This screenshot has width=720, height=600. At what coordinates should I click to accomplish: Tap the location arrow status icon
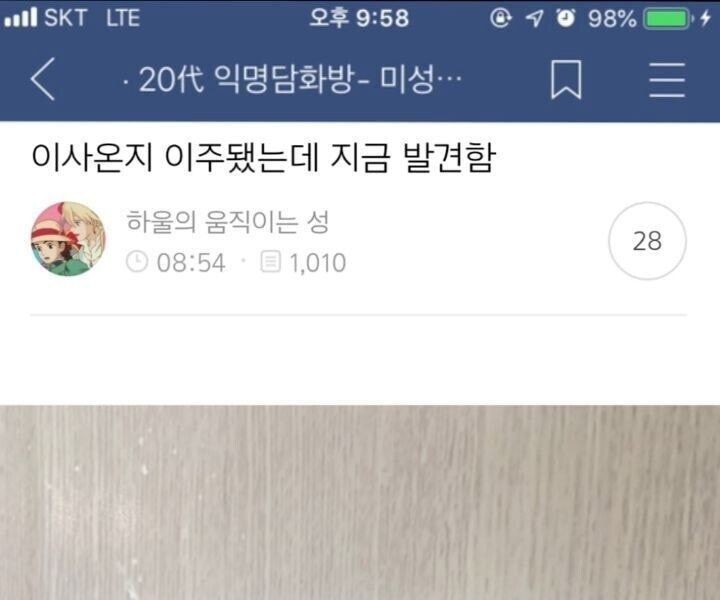click(534, 18)
